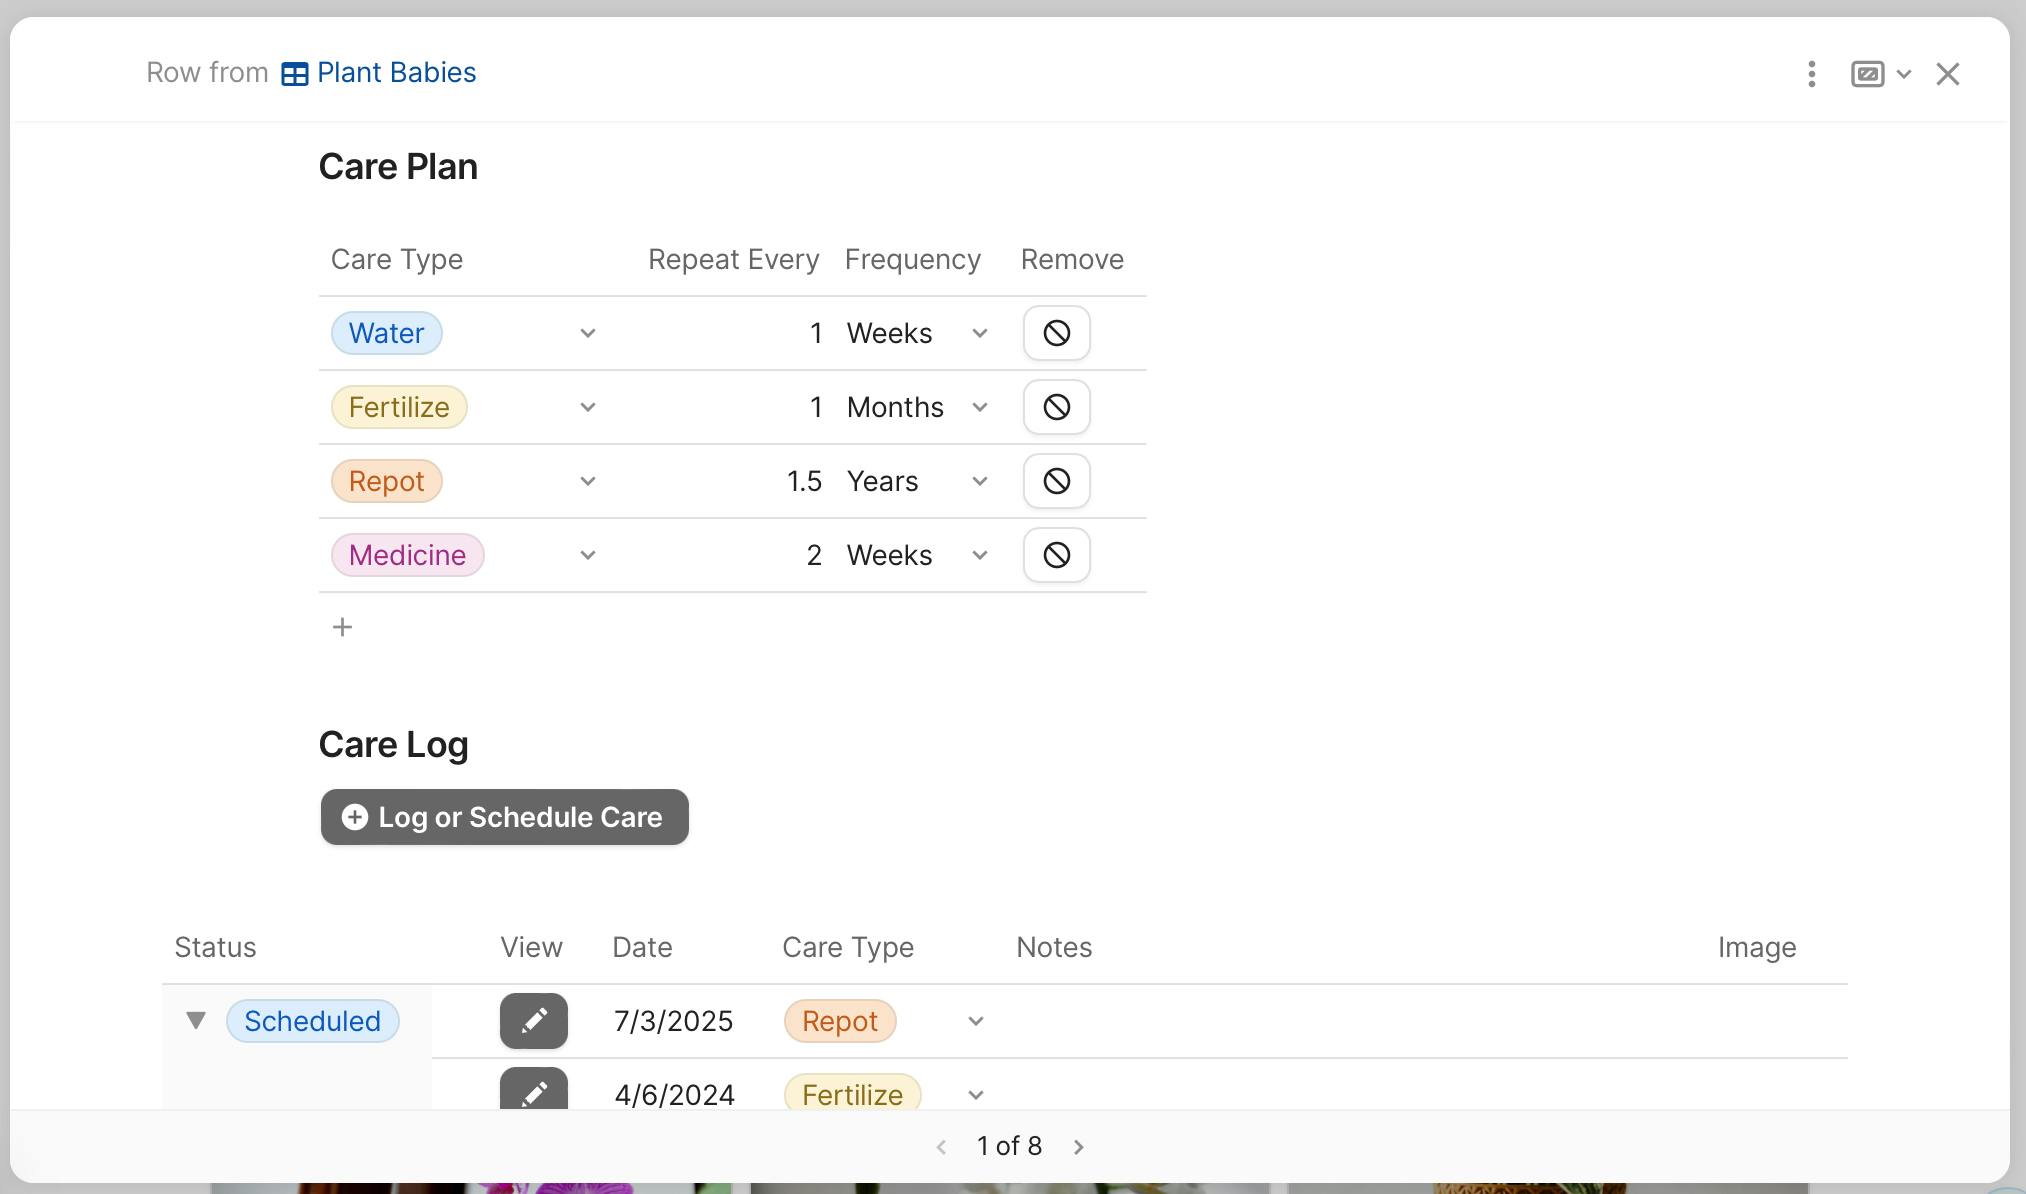Edit the Repot repeat every value 1.5
Screen dimensions: 2026x1194
(x=803, y=481)
